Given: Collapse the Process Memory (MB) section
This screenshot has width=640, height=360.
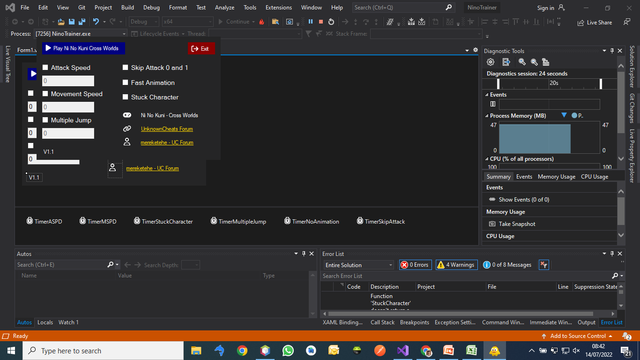Looking at the screenshot, I should point(487,116).
